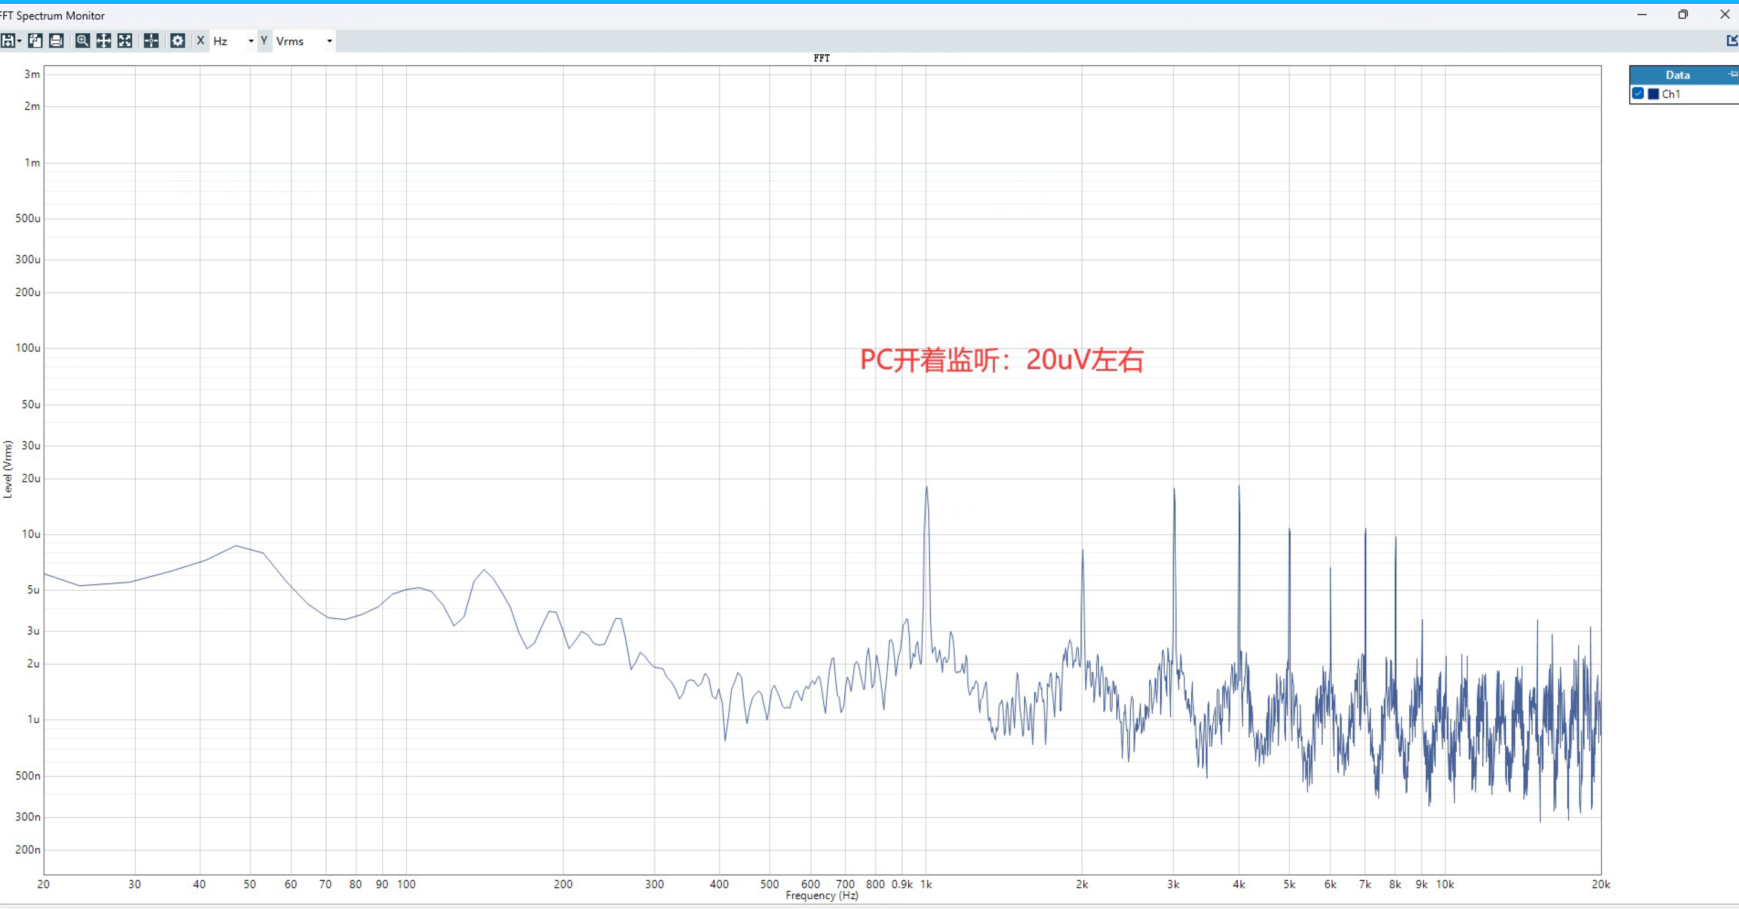This screenshot has height=909, width=1739.
Task: Click the Ch1 dark blue color swatch
Action: (x=1653, y=94)
